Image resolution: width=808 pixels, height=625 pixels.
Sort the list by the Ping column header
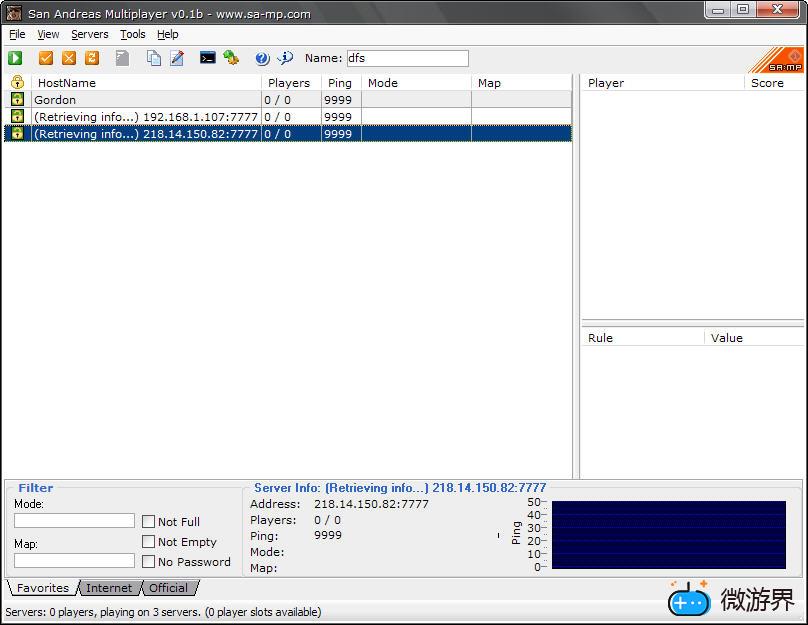[x=341, y=83]
